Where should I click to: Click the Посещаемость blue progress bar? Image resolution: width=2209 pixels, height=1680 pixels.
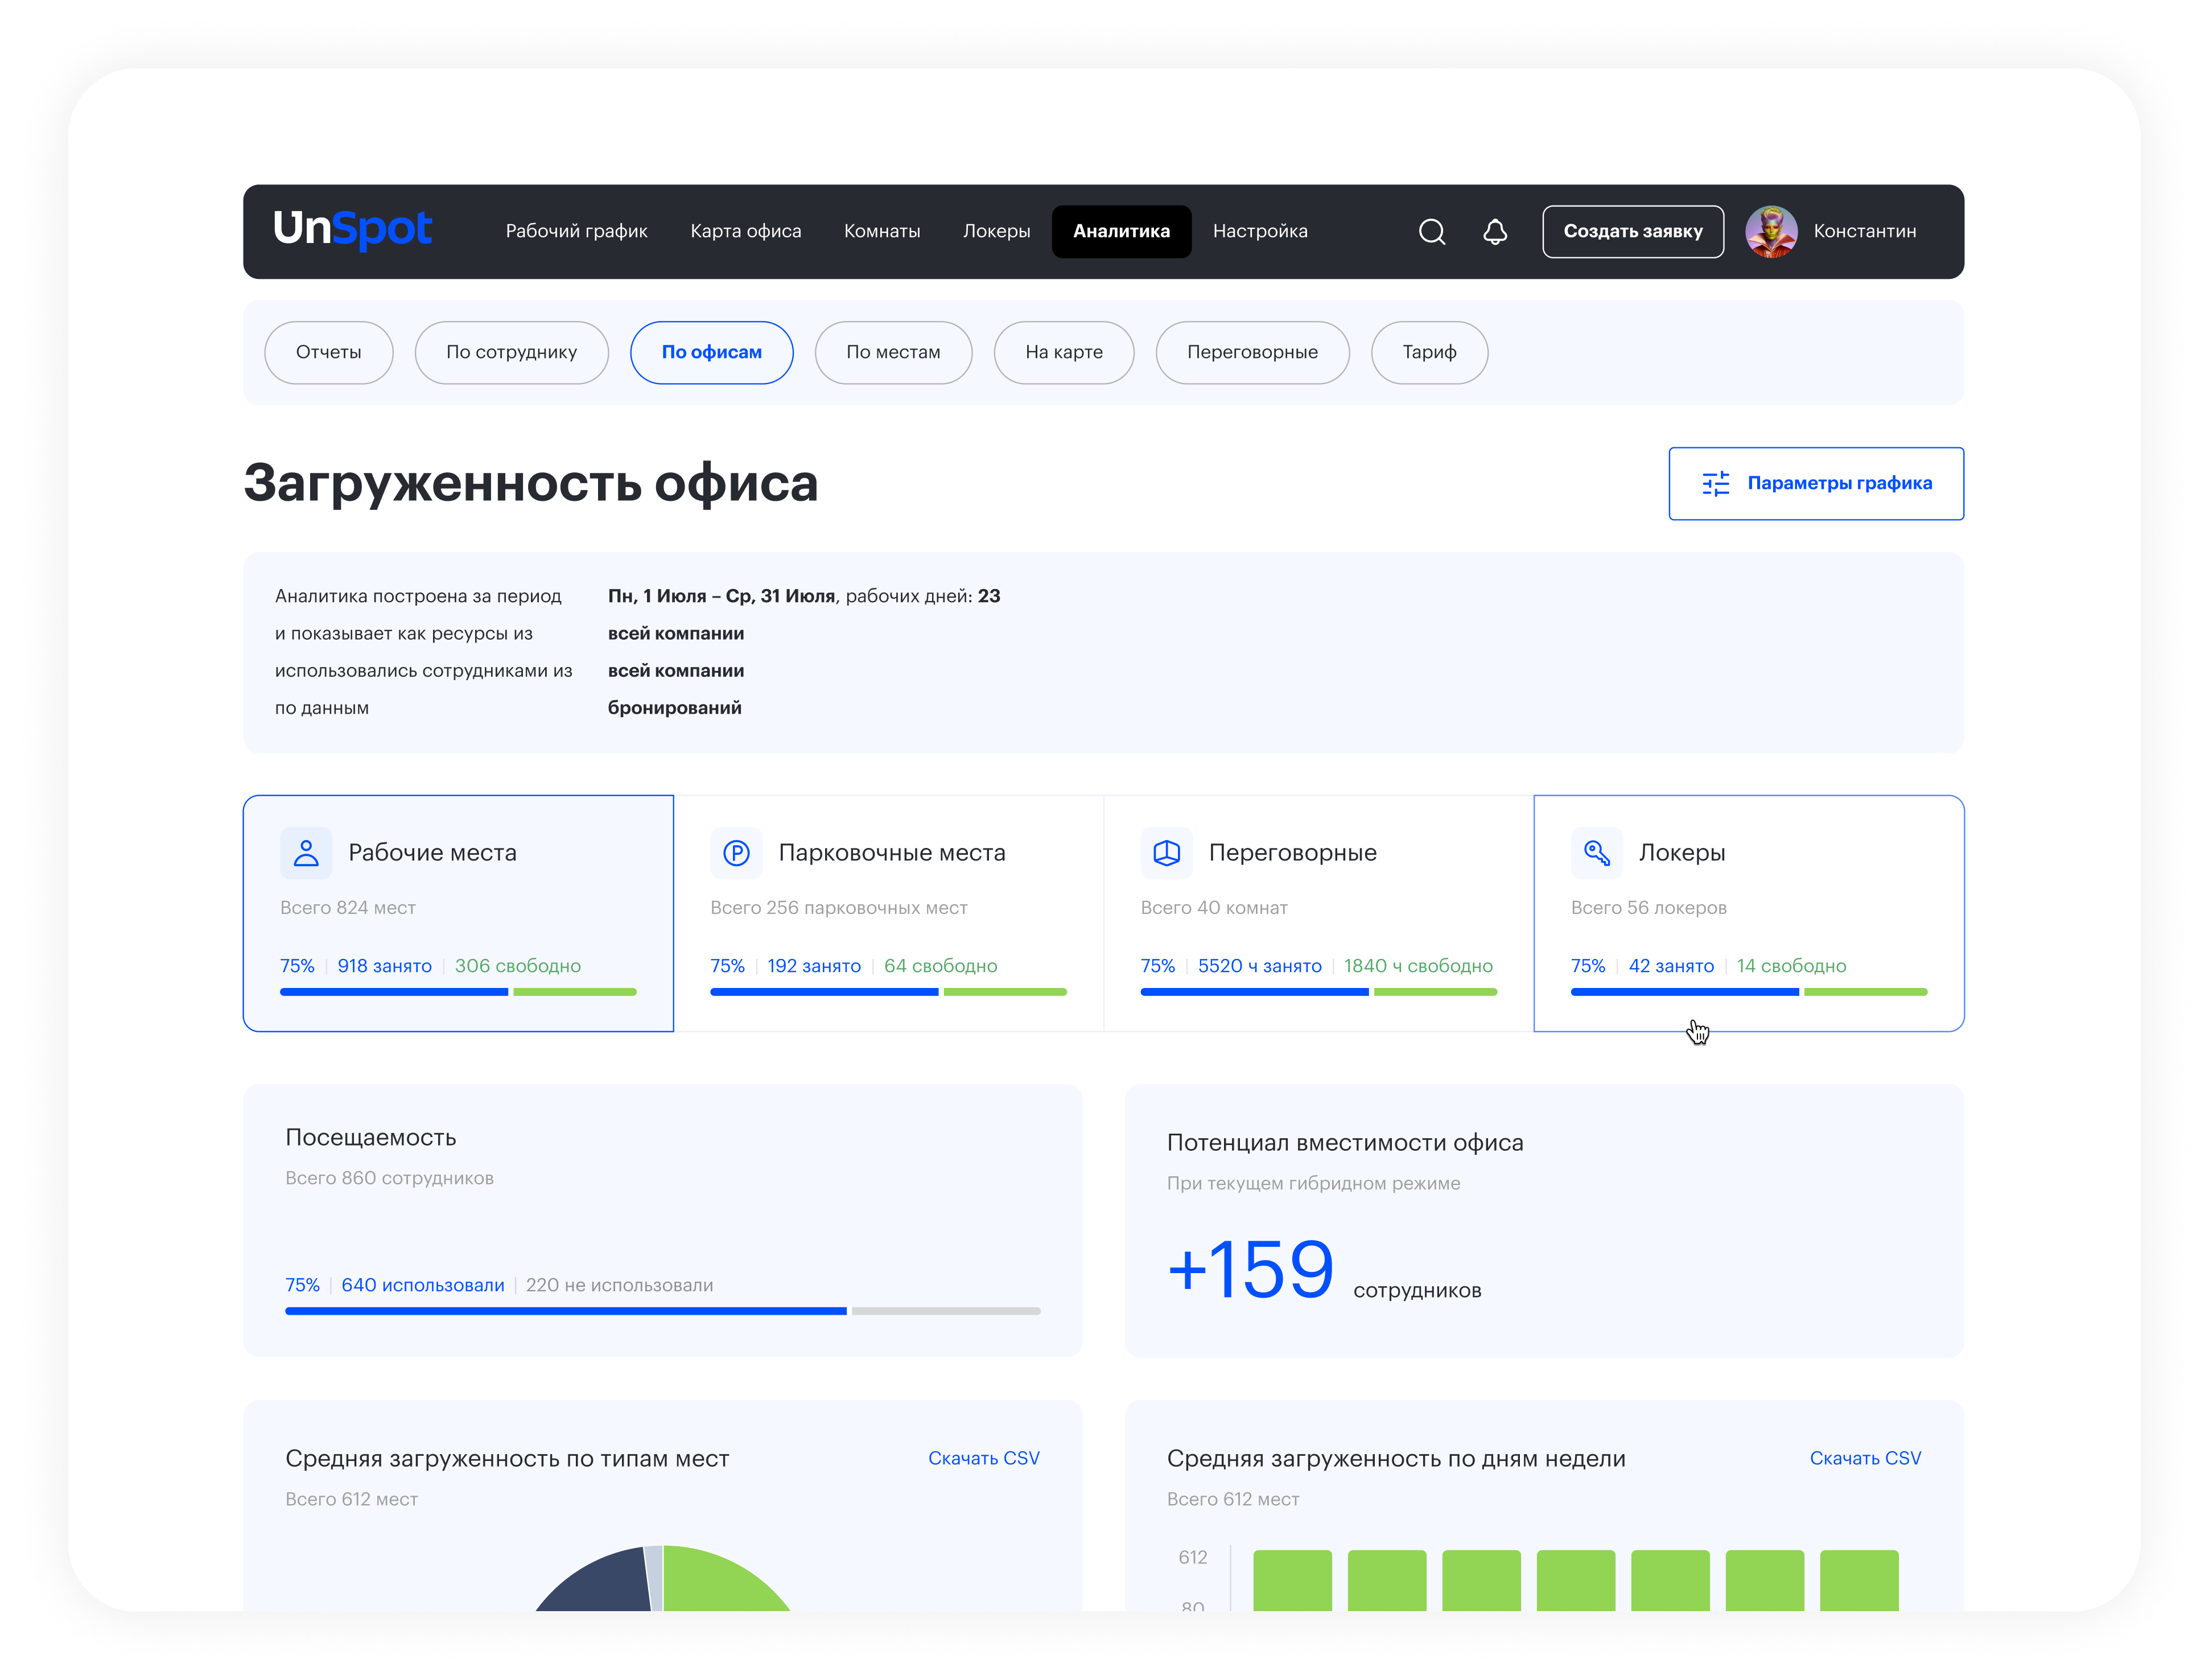pyautogui.click(x=565, y=1311)
